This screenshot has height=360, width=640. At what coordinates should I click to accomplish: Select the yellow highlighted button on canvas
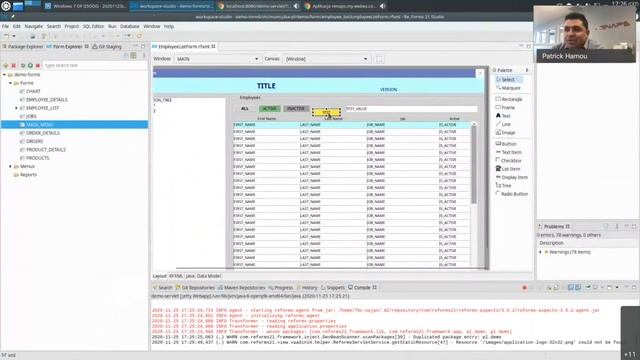[x=327, y=112]
